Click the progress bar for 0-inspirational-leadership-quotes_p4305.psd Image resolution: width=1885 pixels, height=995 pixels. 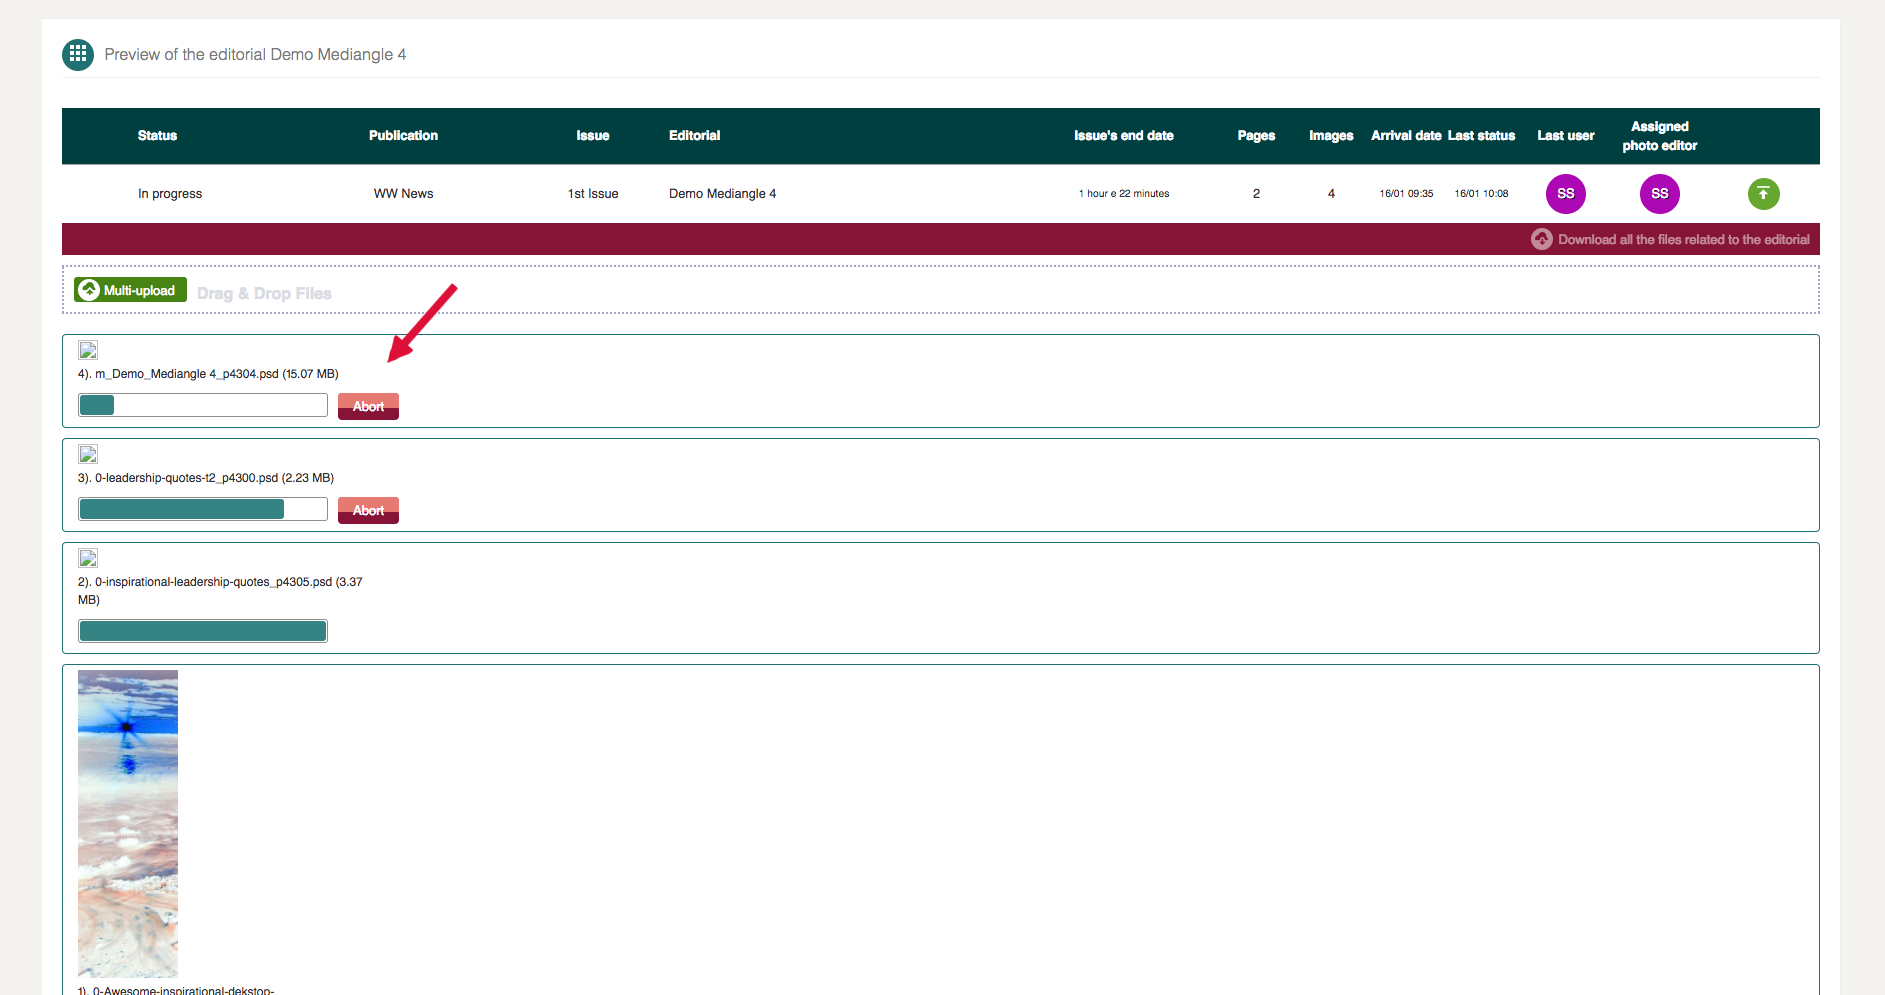pos(203,631)
